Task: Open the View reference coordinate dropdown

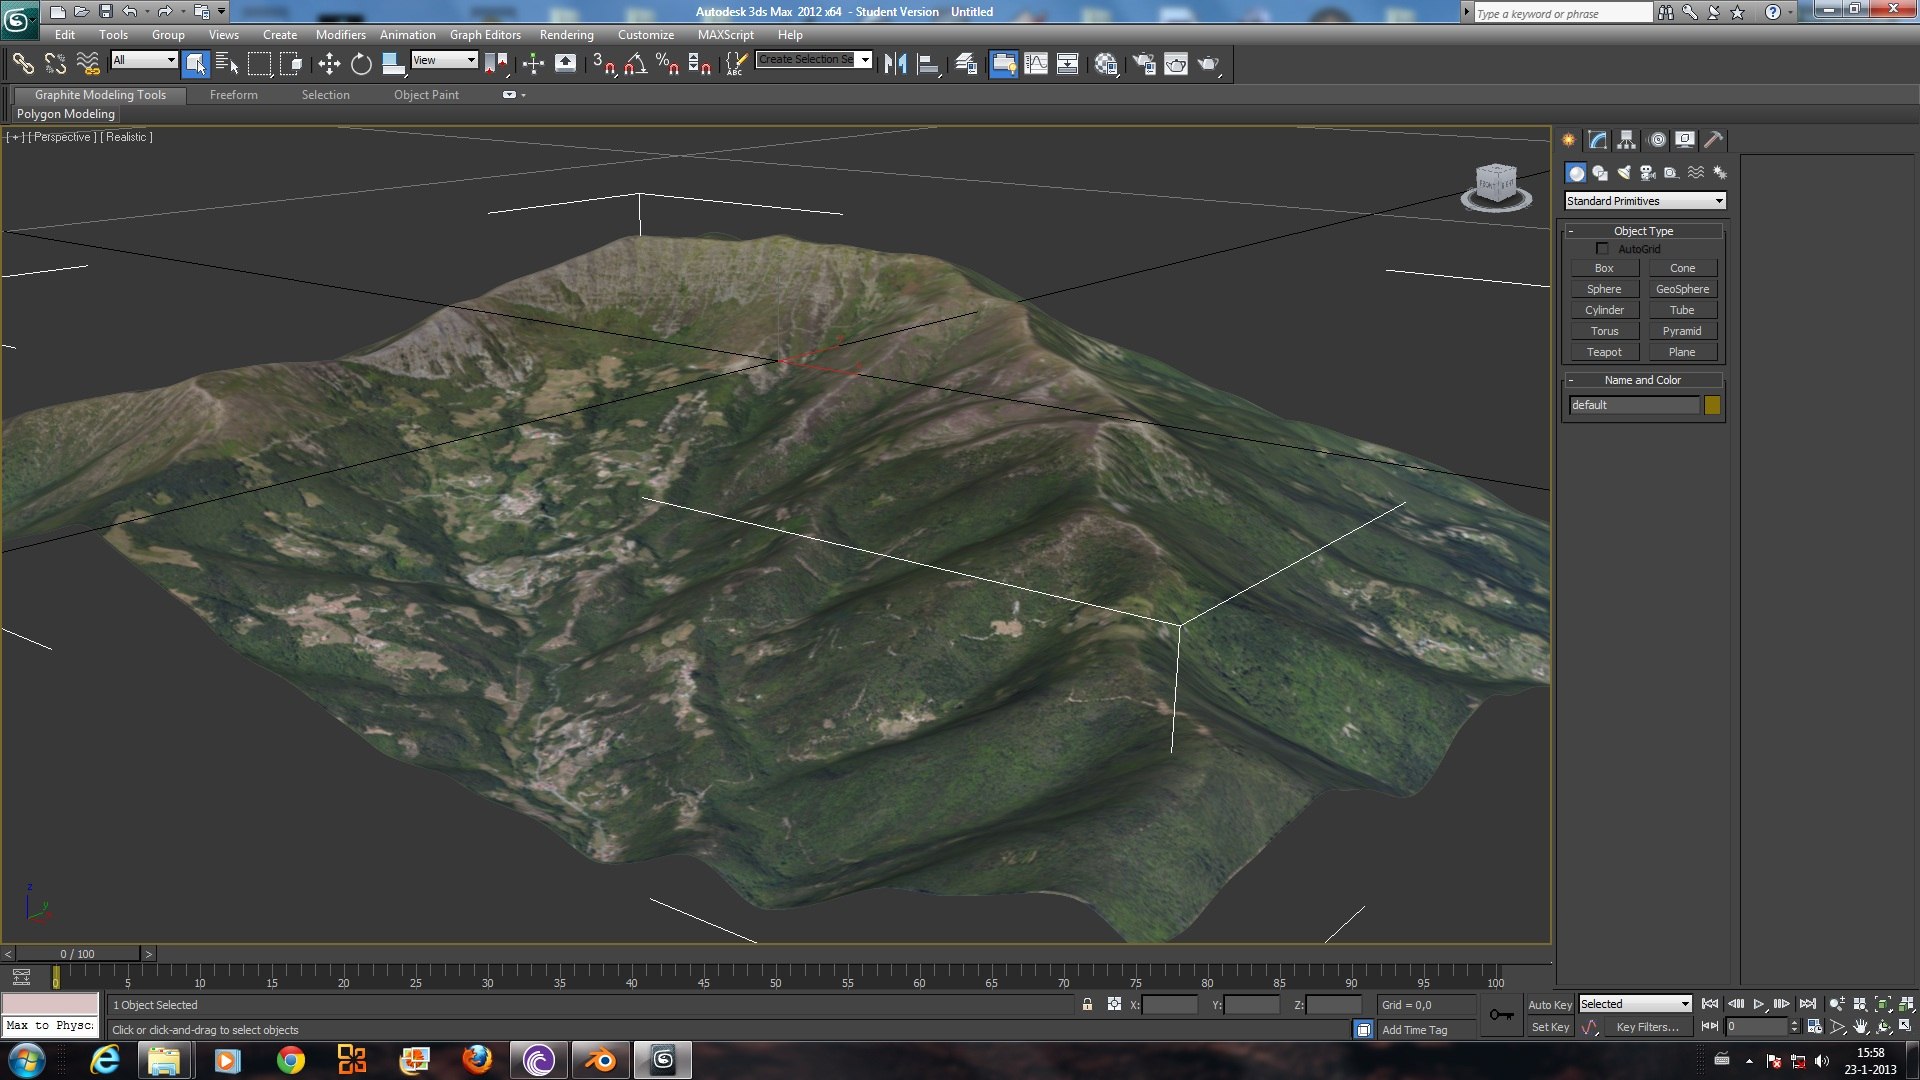Action: (444, 60)
